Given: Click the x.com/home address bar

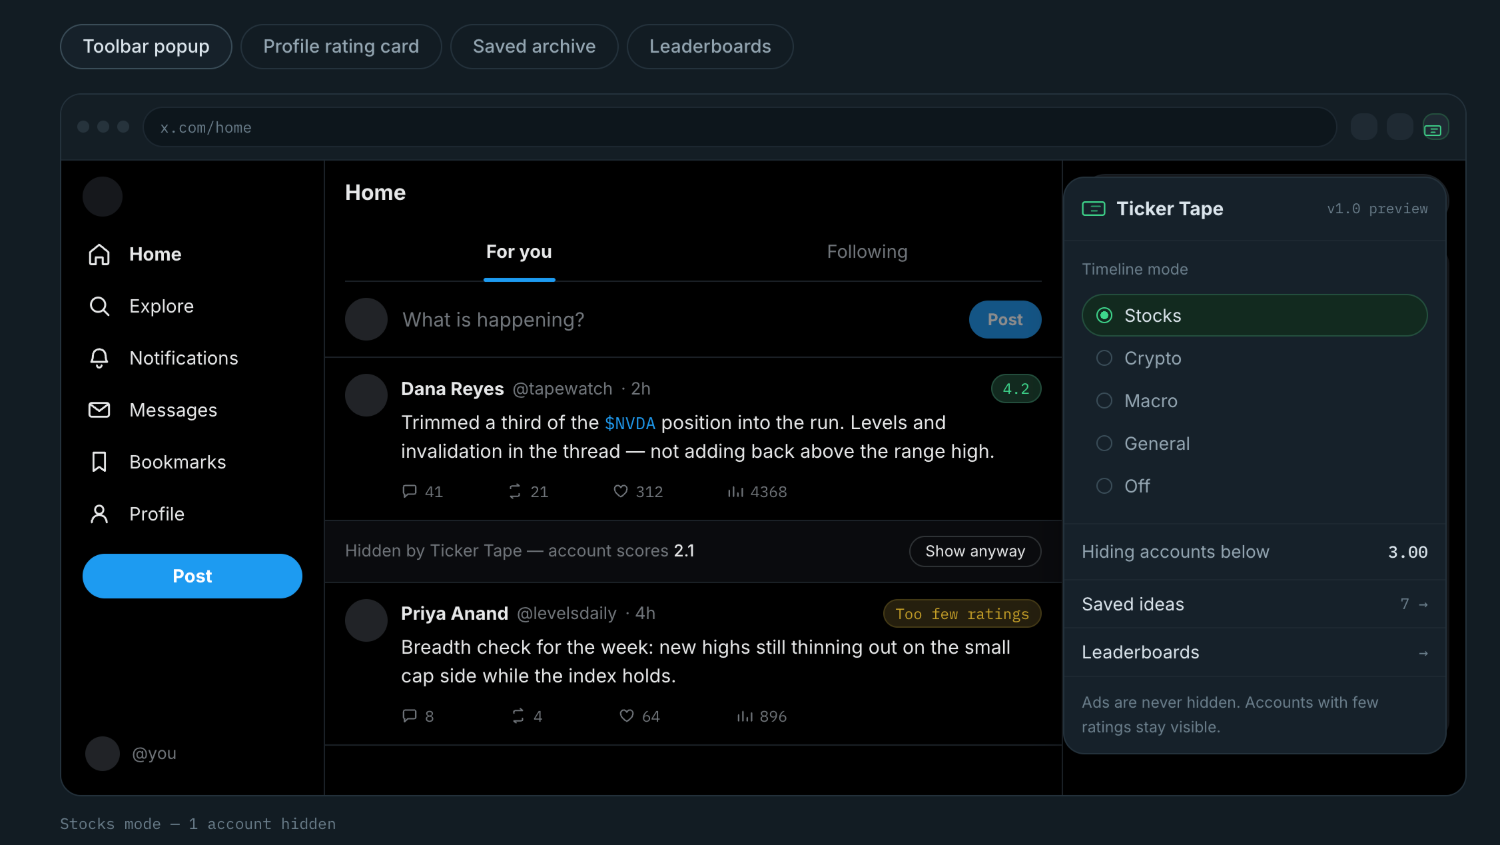Looking at the screenshot, I should coord(740,127).
